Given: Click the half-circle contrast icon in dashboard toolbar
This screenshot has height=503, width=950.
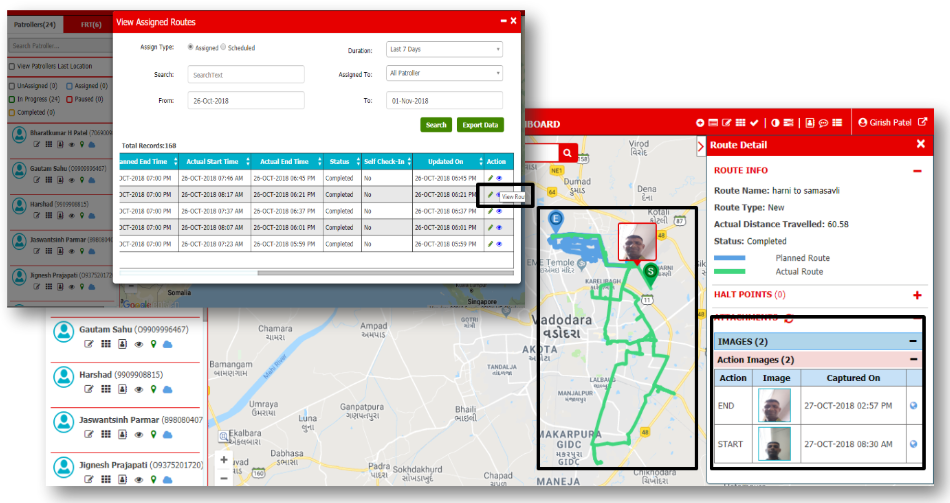Looking at the screenshot, I should [775, 123].
